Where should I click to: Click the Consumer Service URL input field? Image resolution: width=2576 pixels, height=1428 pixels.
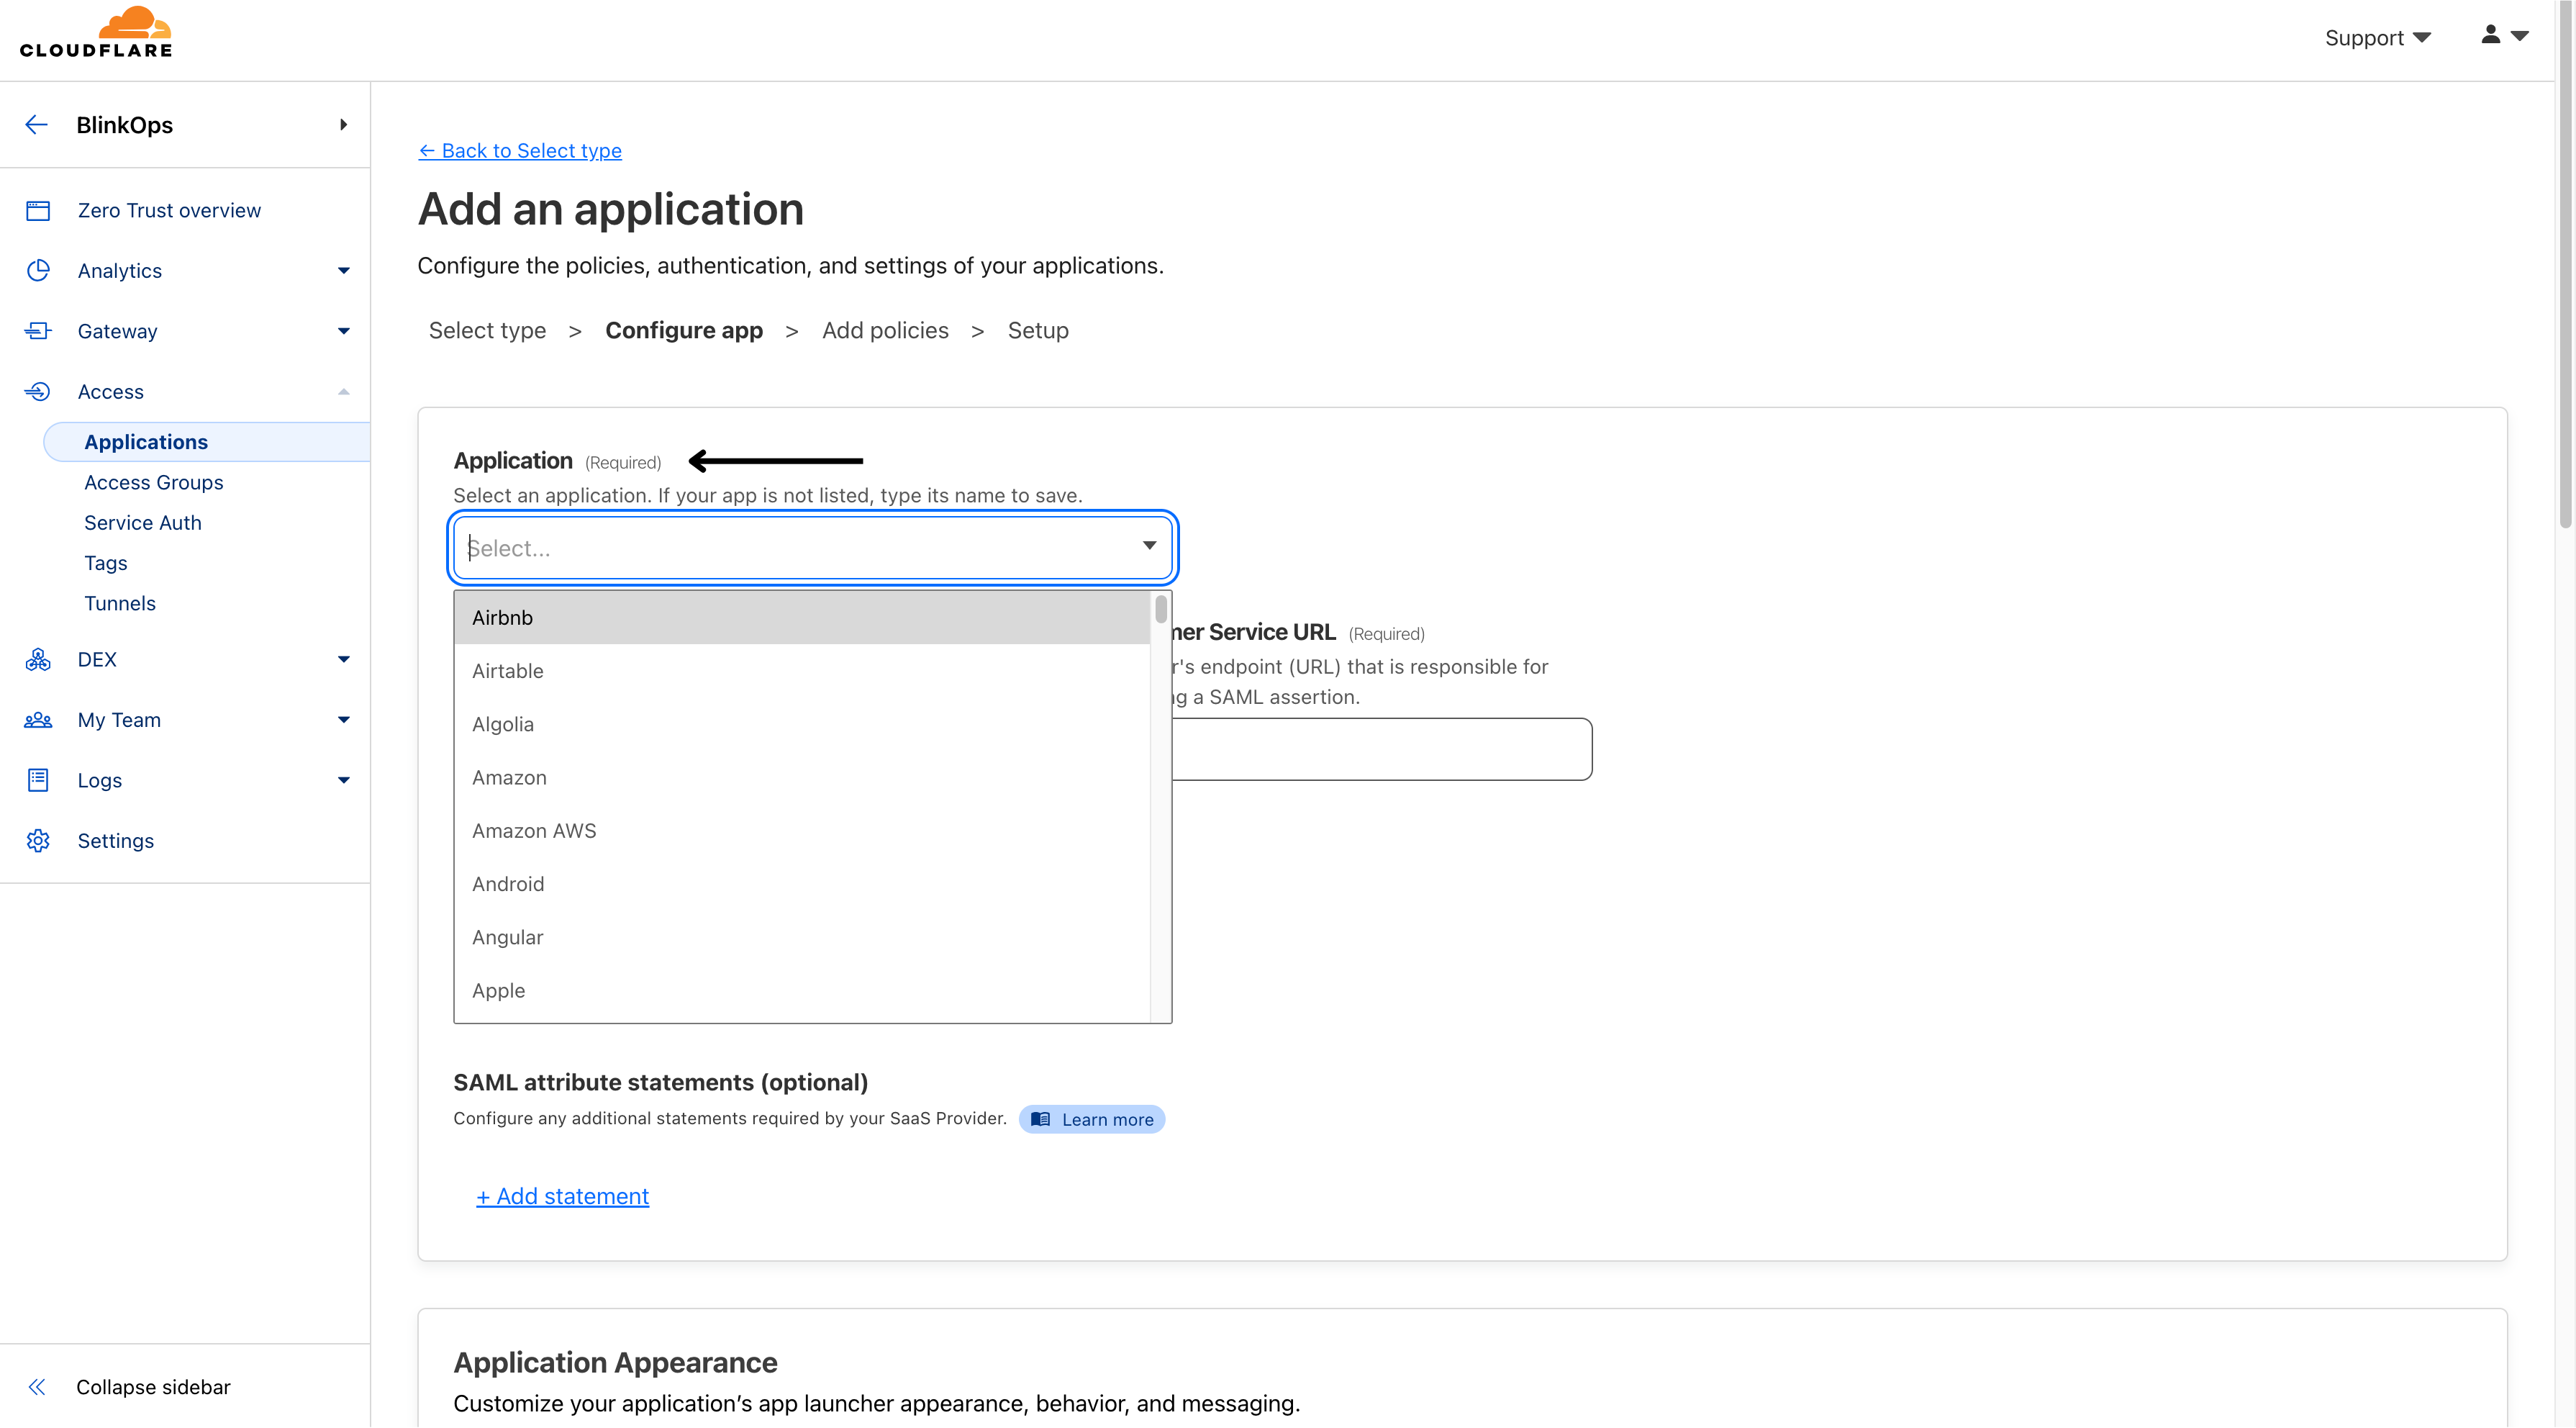click(1381, 749)
